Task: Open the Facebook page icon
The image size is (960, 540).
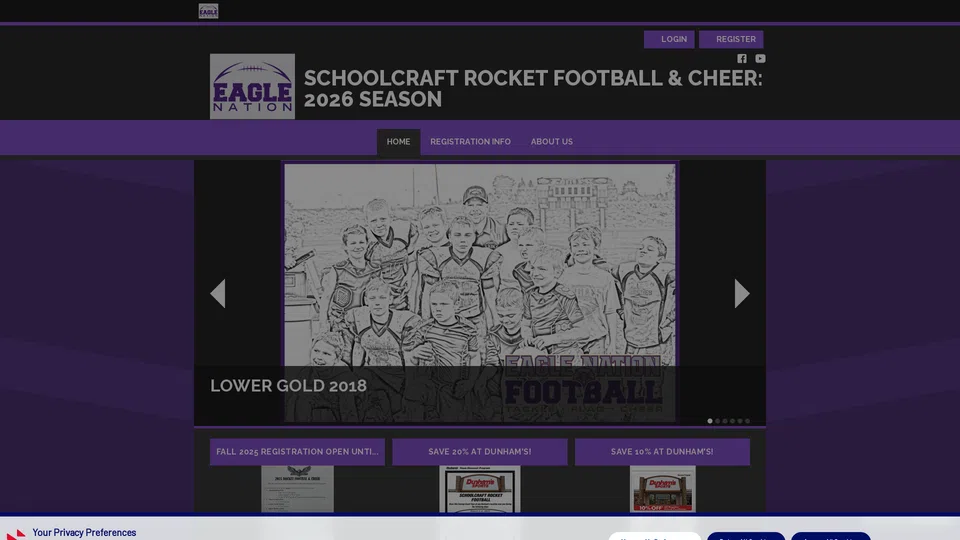Action: click(741, 59)
